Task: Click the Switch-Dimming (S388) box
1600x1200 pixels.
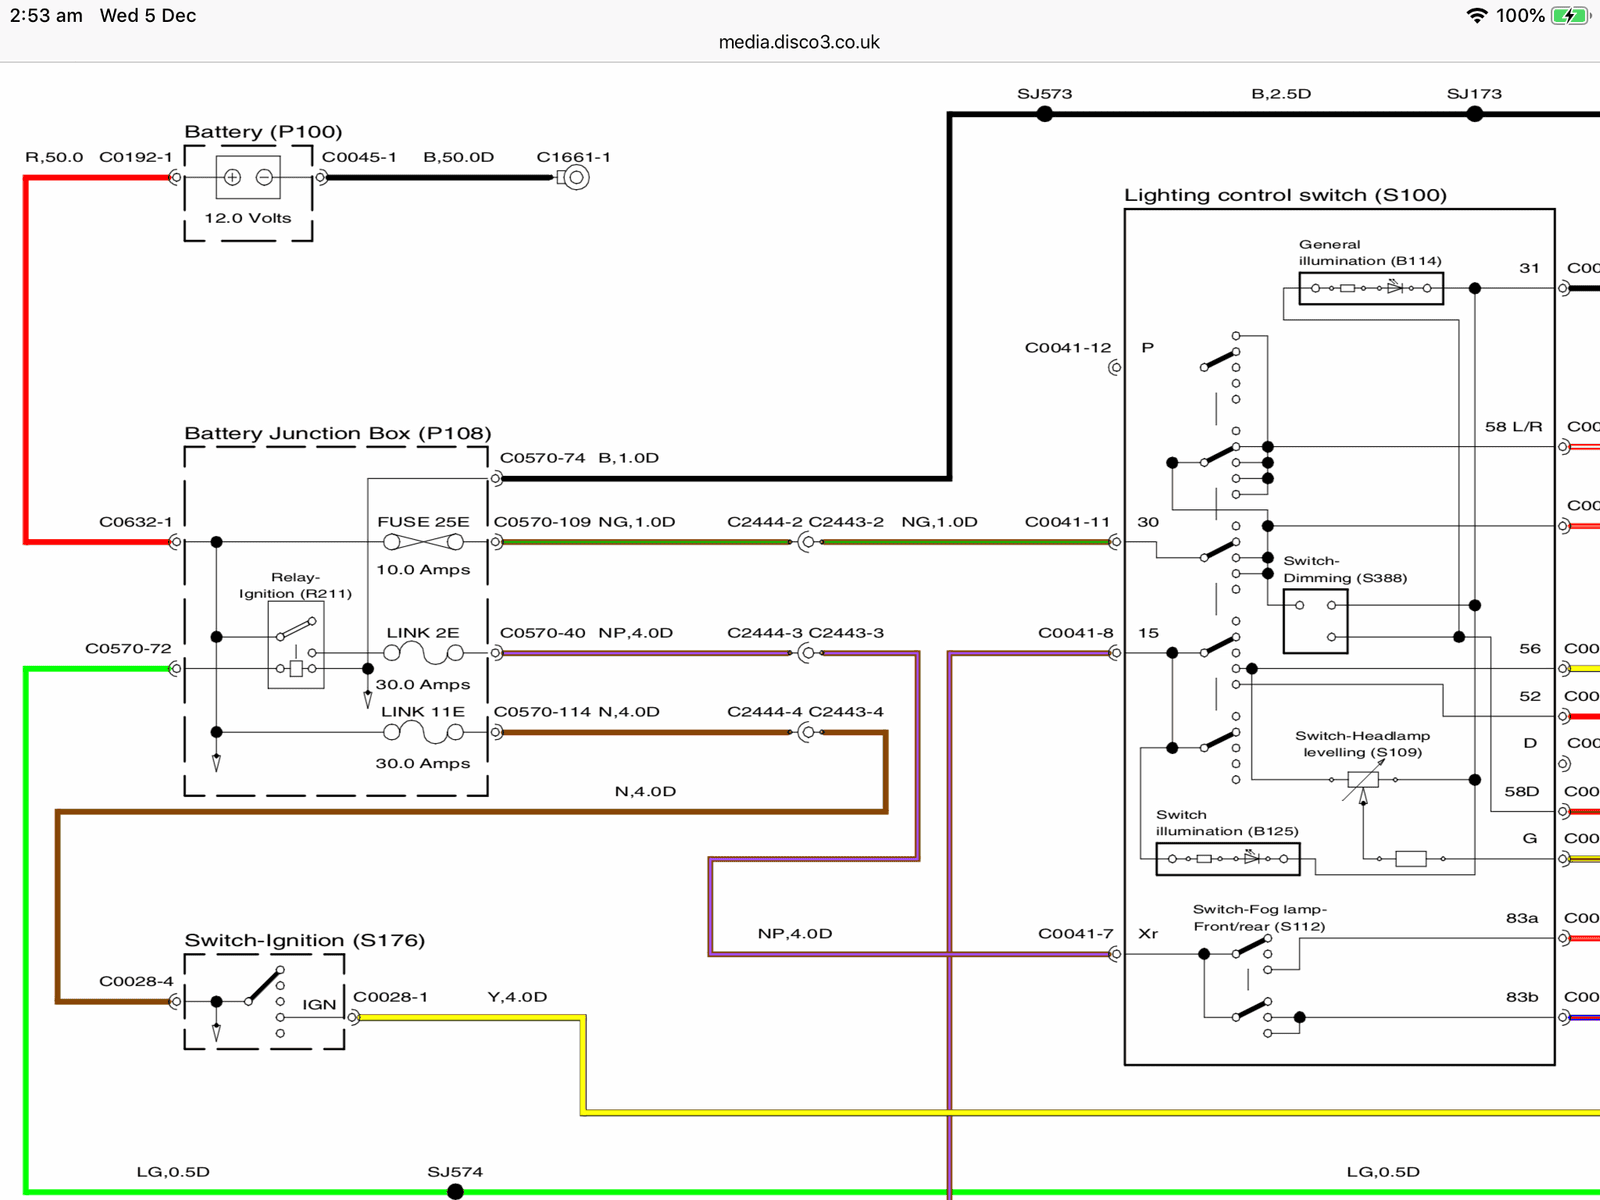Action: pos(1316,621)
